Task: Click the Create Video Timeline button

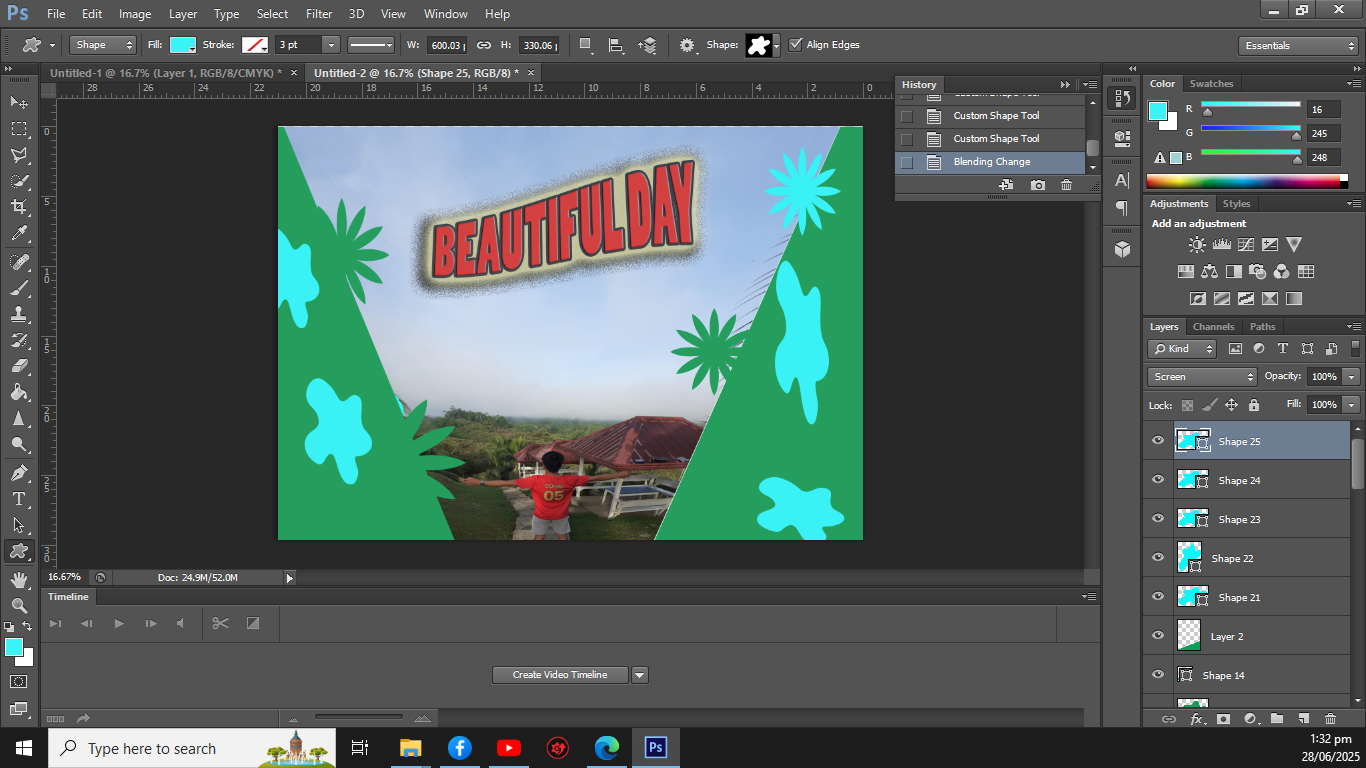Action: point(560,675)
